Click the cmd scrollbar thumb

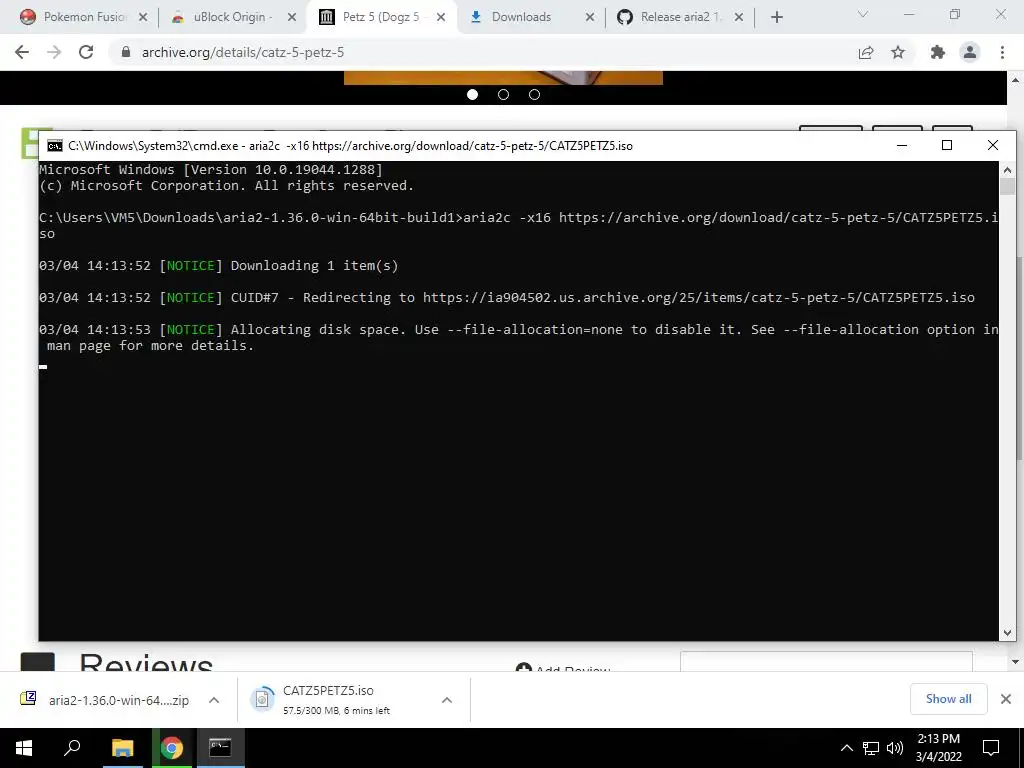[1007, 186]
